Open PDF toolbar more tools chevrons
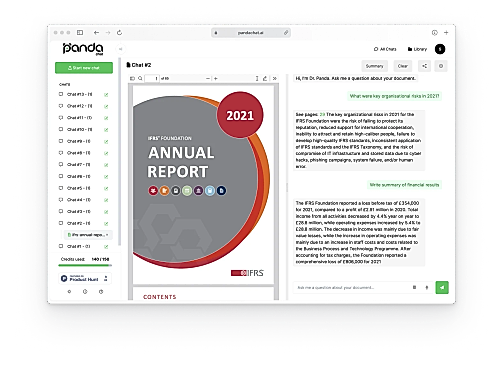The height and width of the screenshot is (368, 503). [275, 78]
